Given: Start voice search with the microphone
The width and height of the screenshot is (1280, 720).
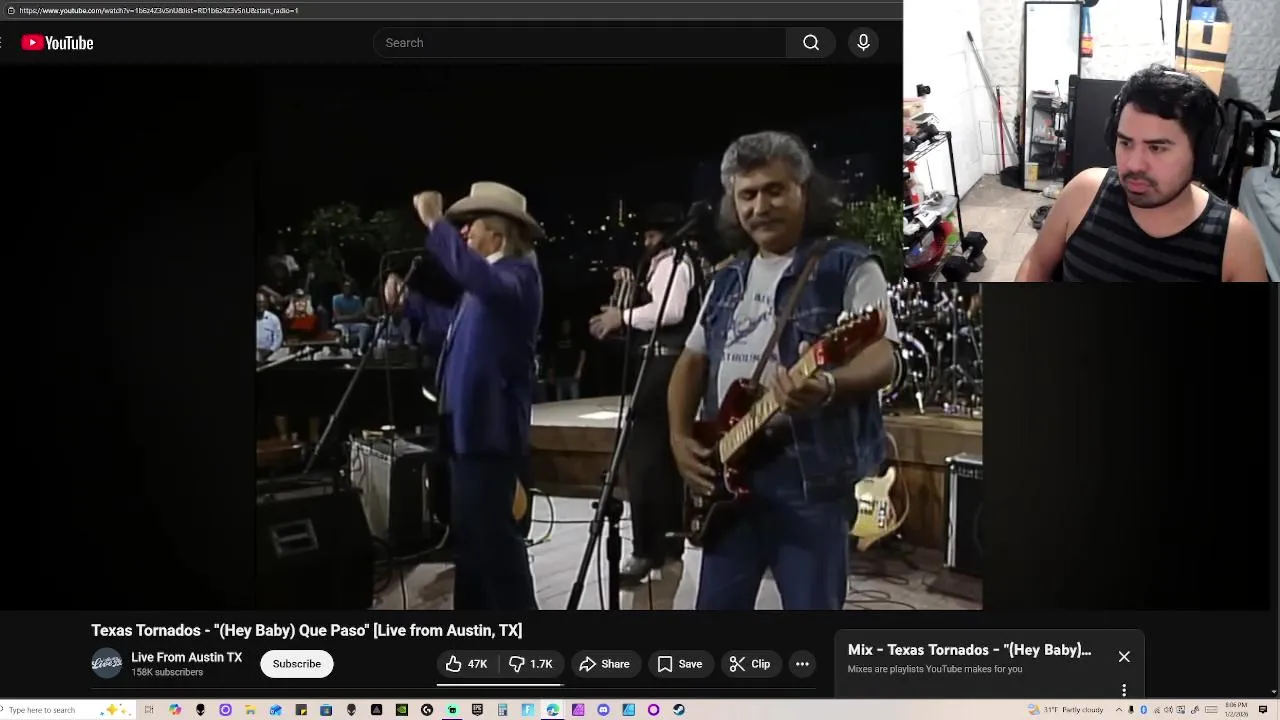Looking at the screenshot, I should point(863,43).
